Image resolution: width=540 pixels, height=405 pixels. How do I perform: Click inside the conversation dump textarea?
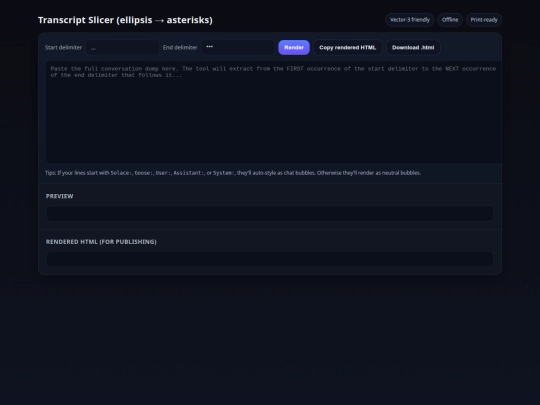point(273,112)
